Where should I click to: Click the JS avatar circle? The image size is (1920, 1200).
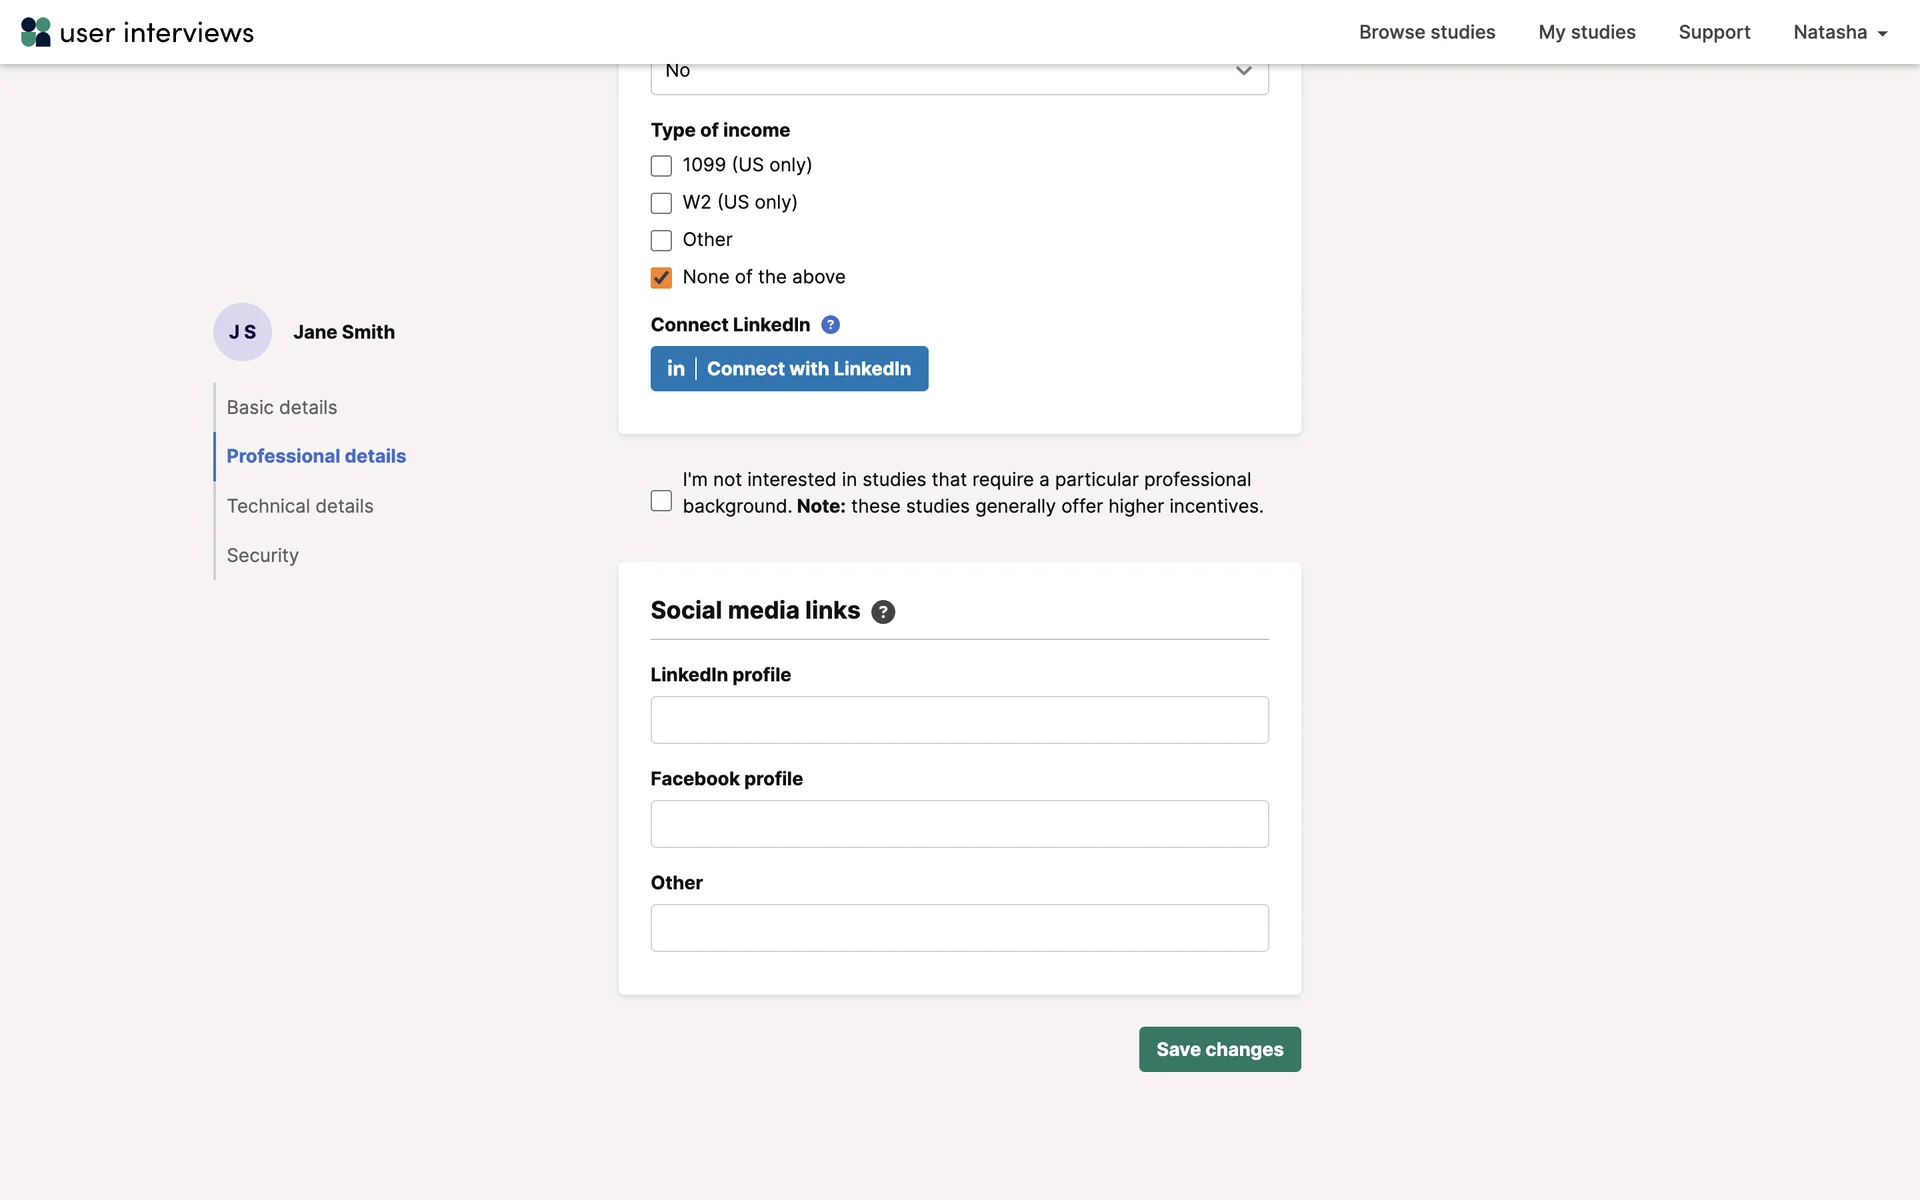(242, 332)
